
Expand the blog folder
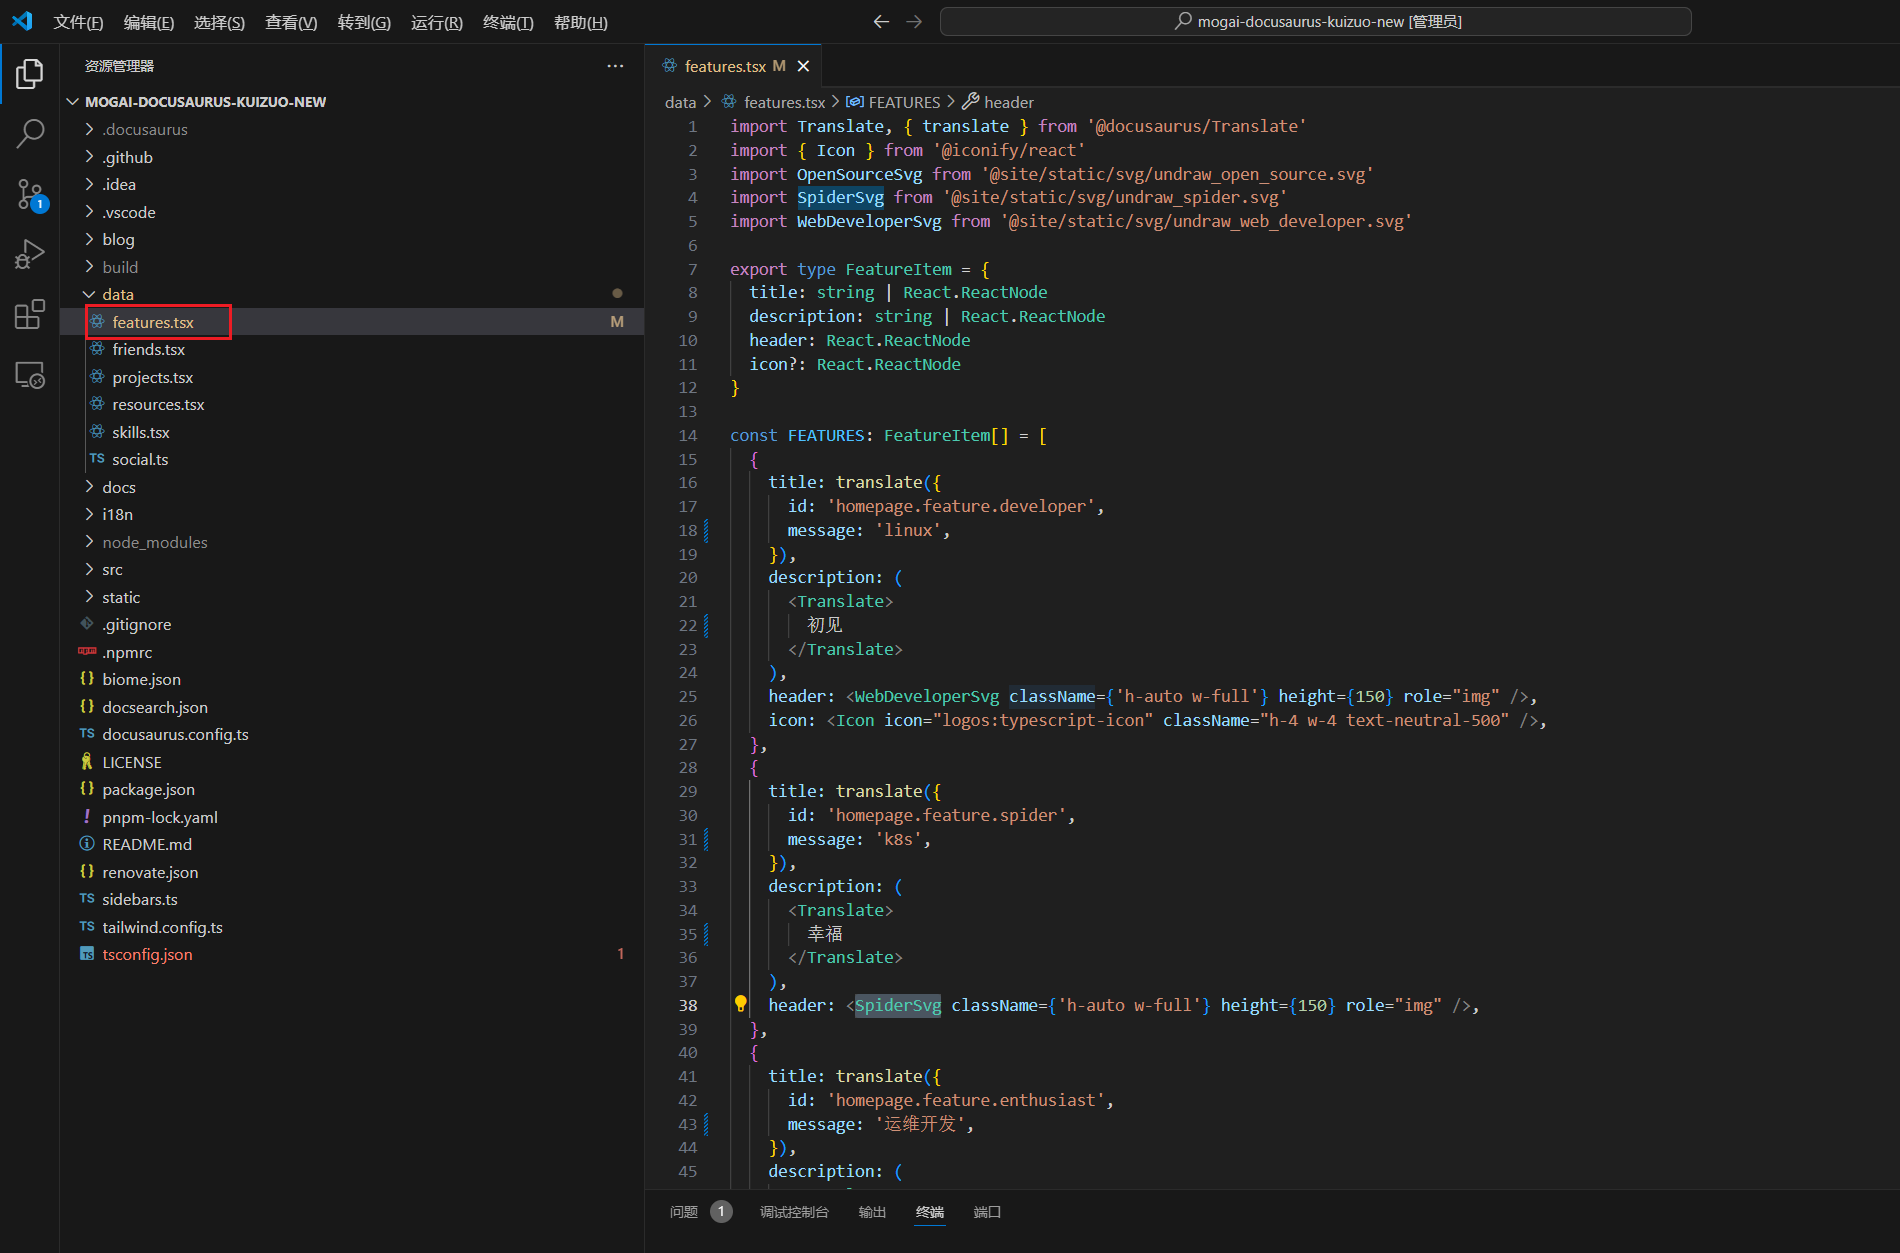click(x=89, y=239)
